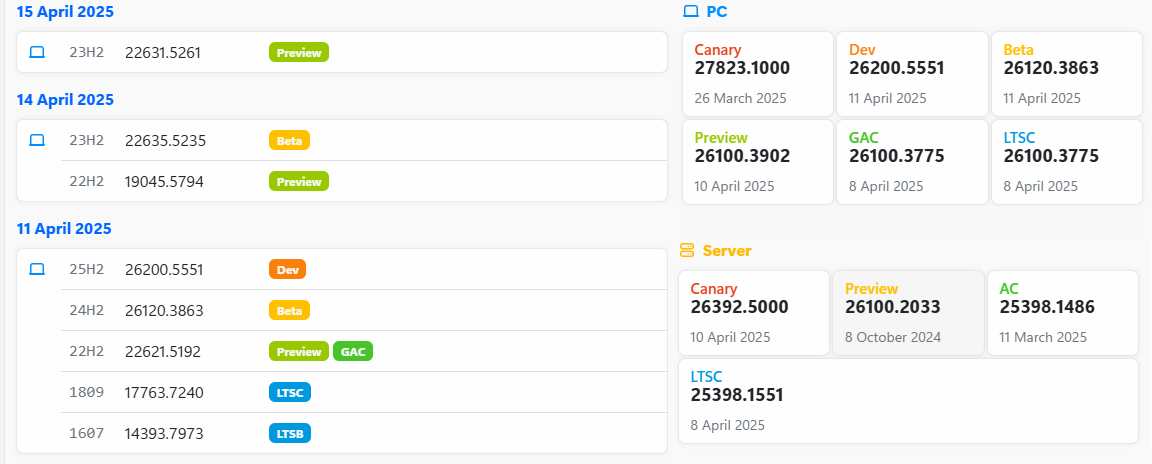
Task: Open the Server LTSC 25398.1551 card
Action: tap(909, 401)
